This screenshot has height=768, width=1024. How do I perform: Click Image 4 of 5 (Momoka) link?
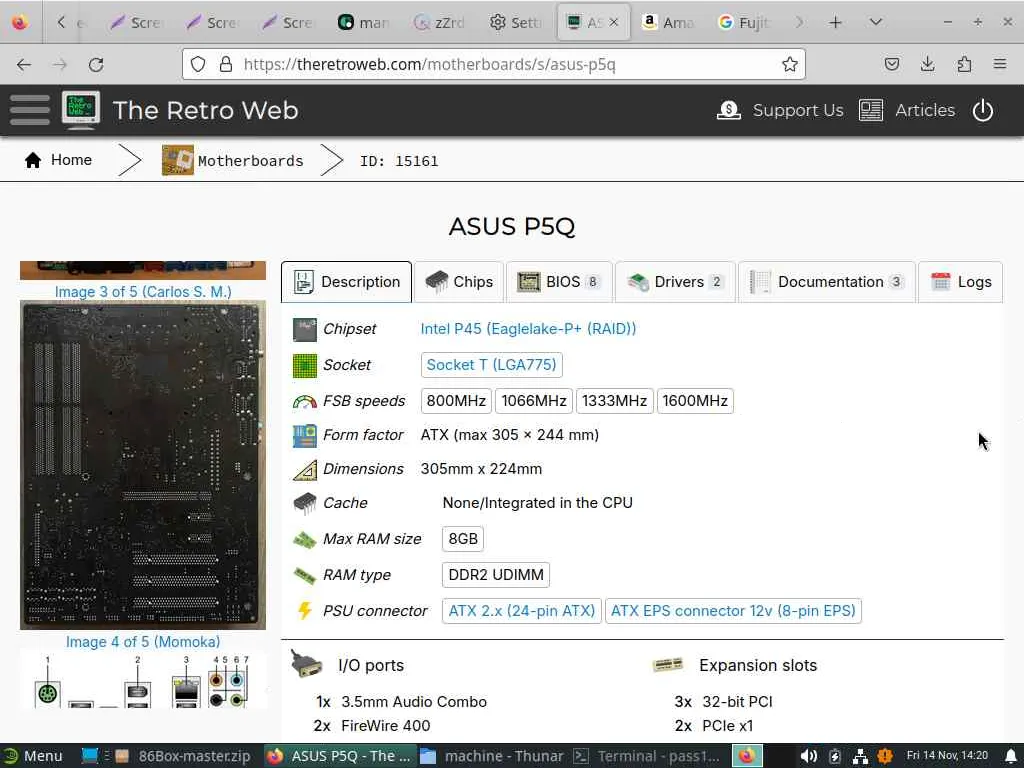[143, 641]
